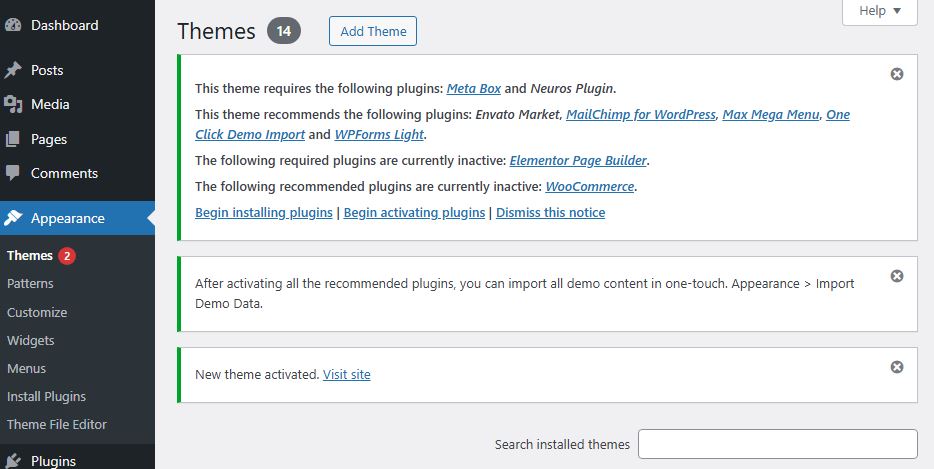The image size is (934, 469).
Task: Click the Posts pushpin icon
Action: click(x=13, y=70)
